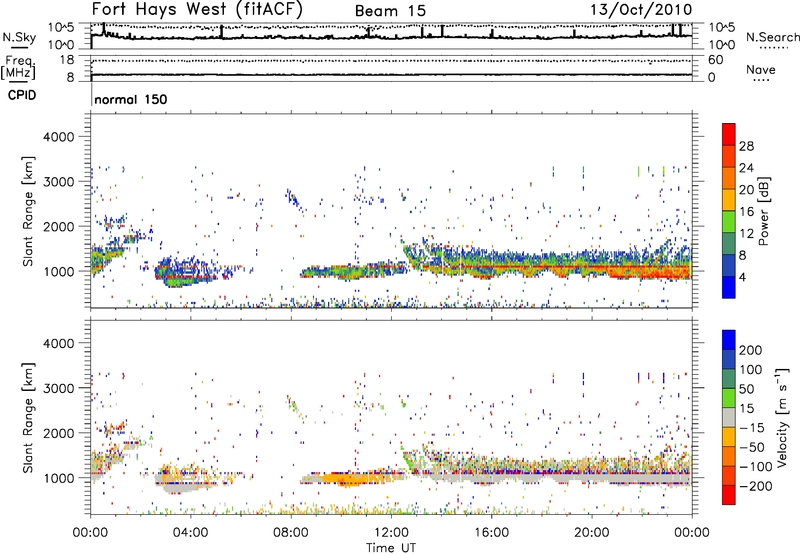The width and height of the screenshot is (800, 554).
Task: Pick the light green segment between 12 and 16 dB
Action: click(729, 222)
